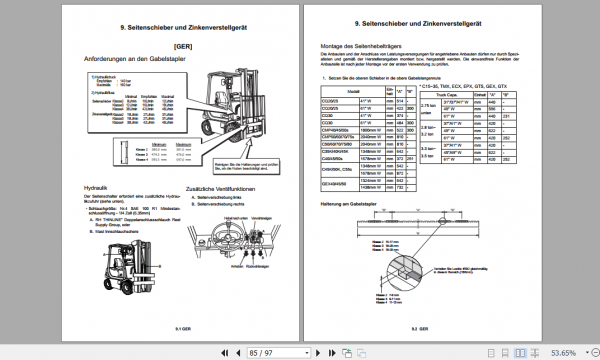Jump to the last page
600x360 pixels.
click(x=332, y=353)
